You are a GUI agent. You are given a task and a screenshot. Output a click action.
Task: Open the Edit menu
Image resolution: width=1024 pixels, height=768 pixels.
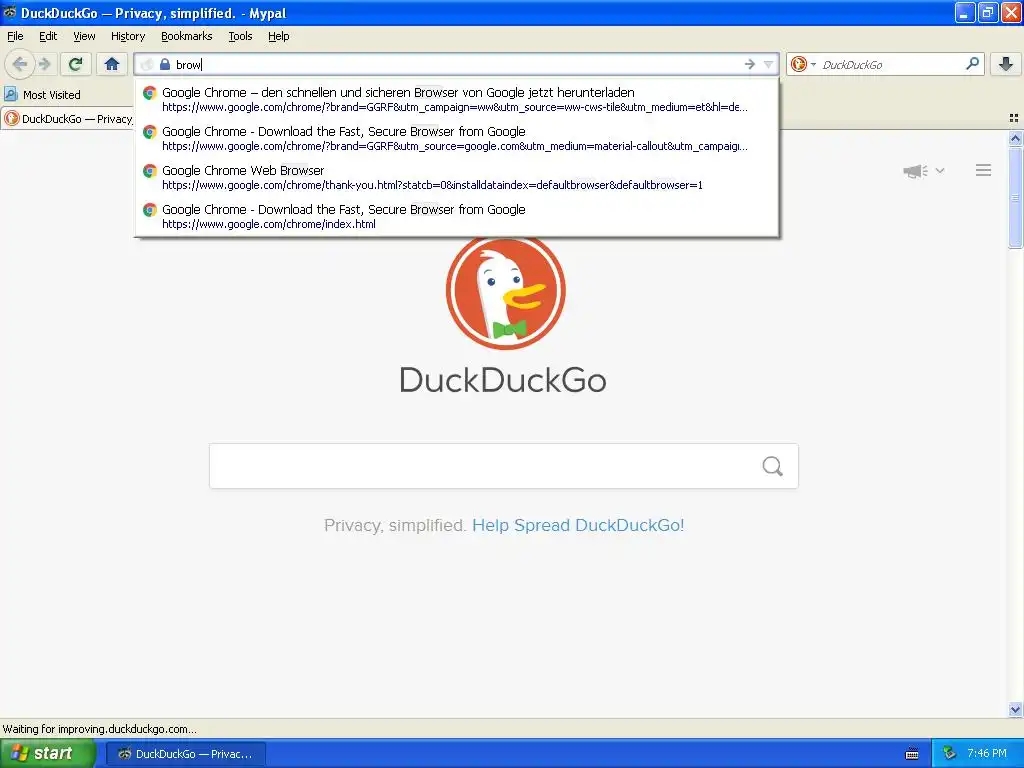click(48, 36)
